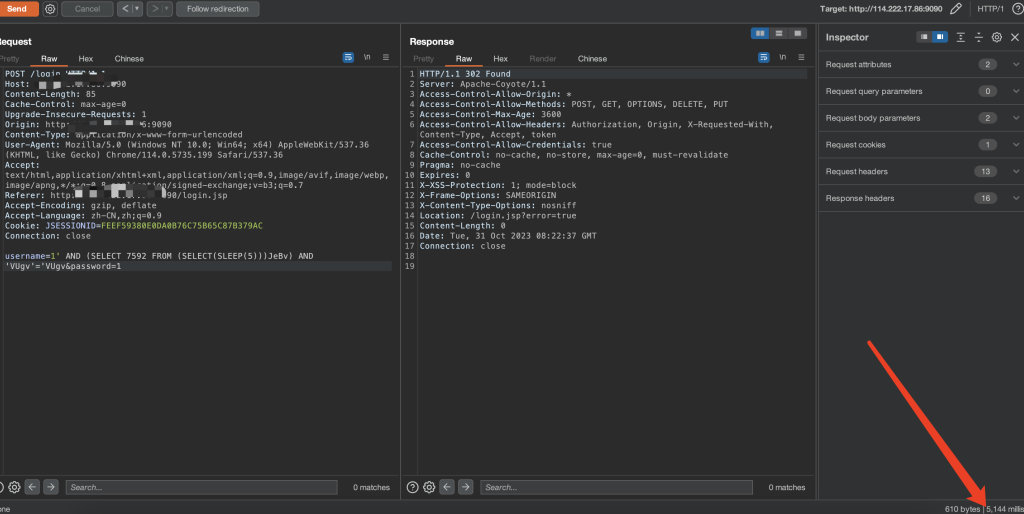
Task: Switch to combined tabbed layout view
Action: pos(797,33)
